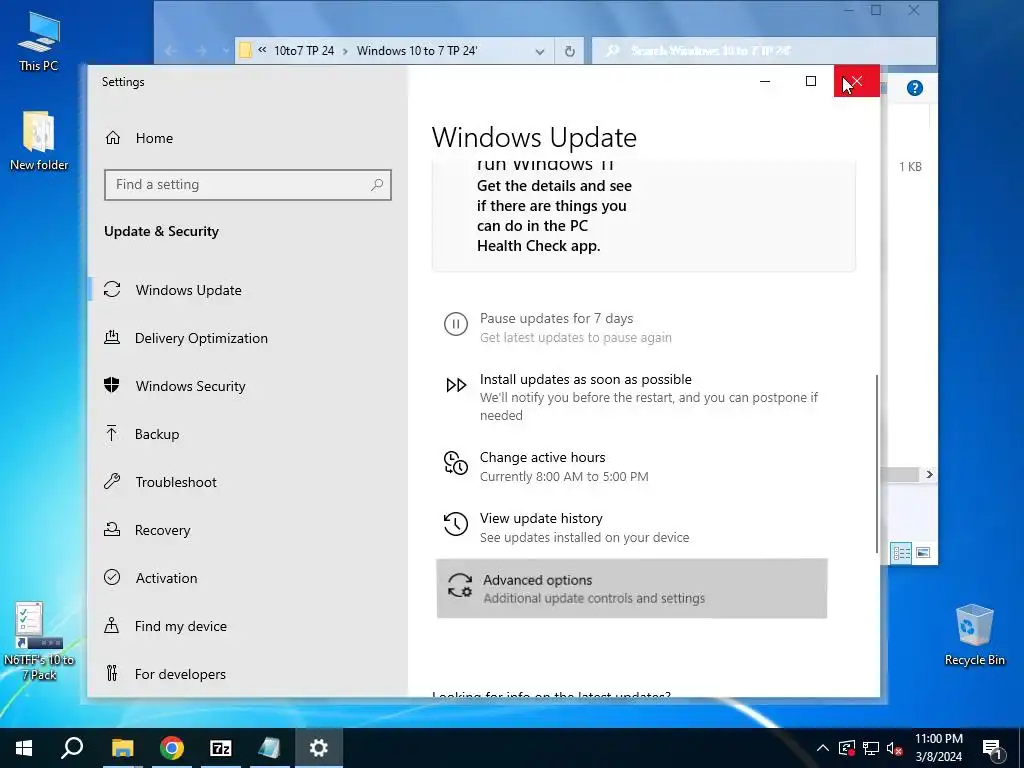Click the PC Health Check info card
The height and width of the screenshot is (768, 1024).
[643, 216]
